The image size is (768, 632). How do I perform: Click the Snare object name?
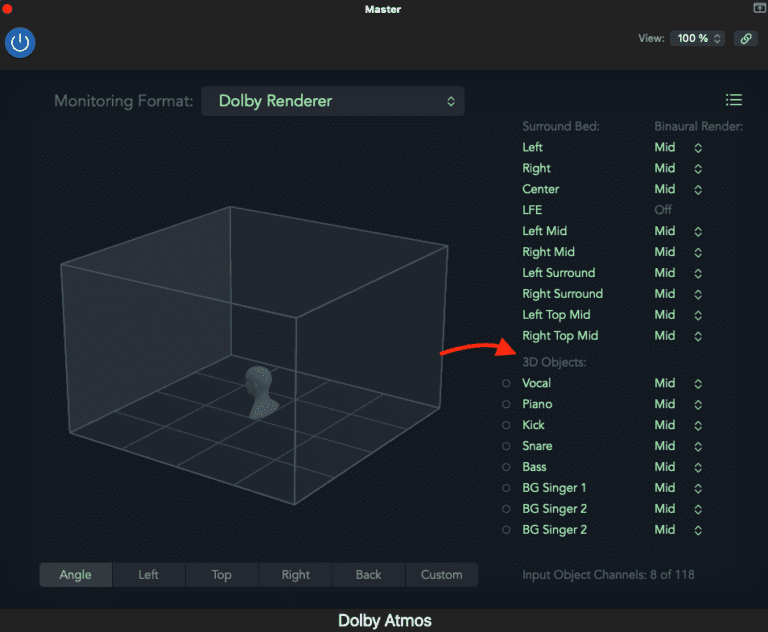537,446
